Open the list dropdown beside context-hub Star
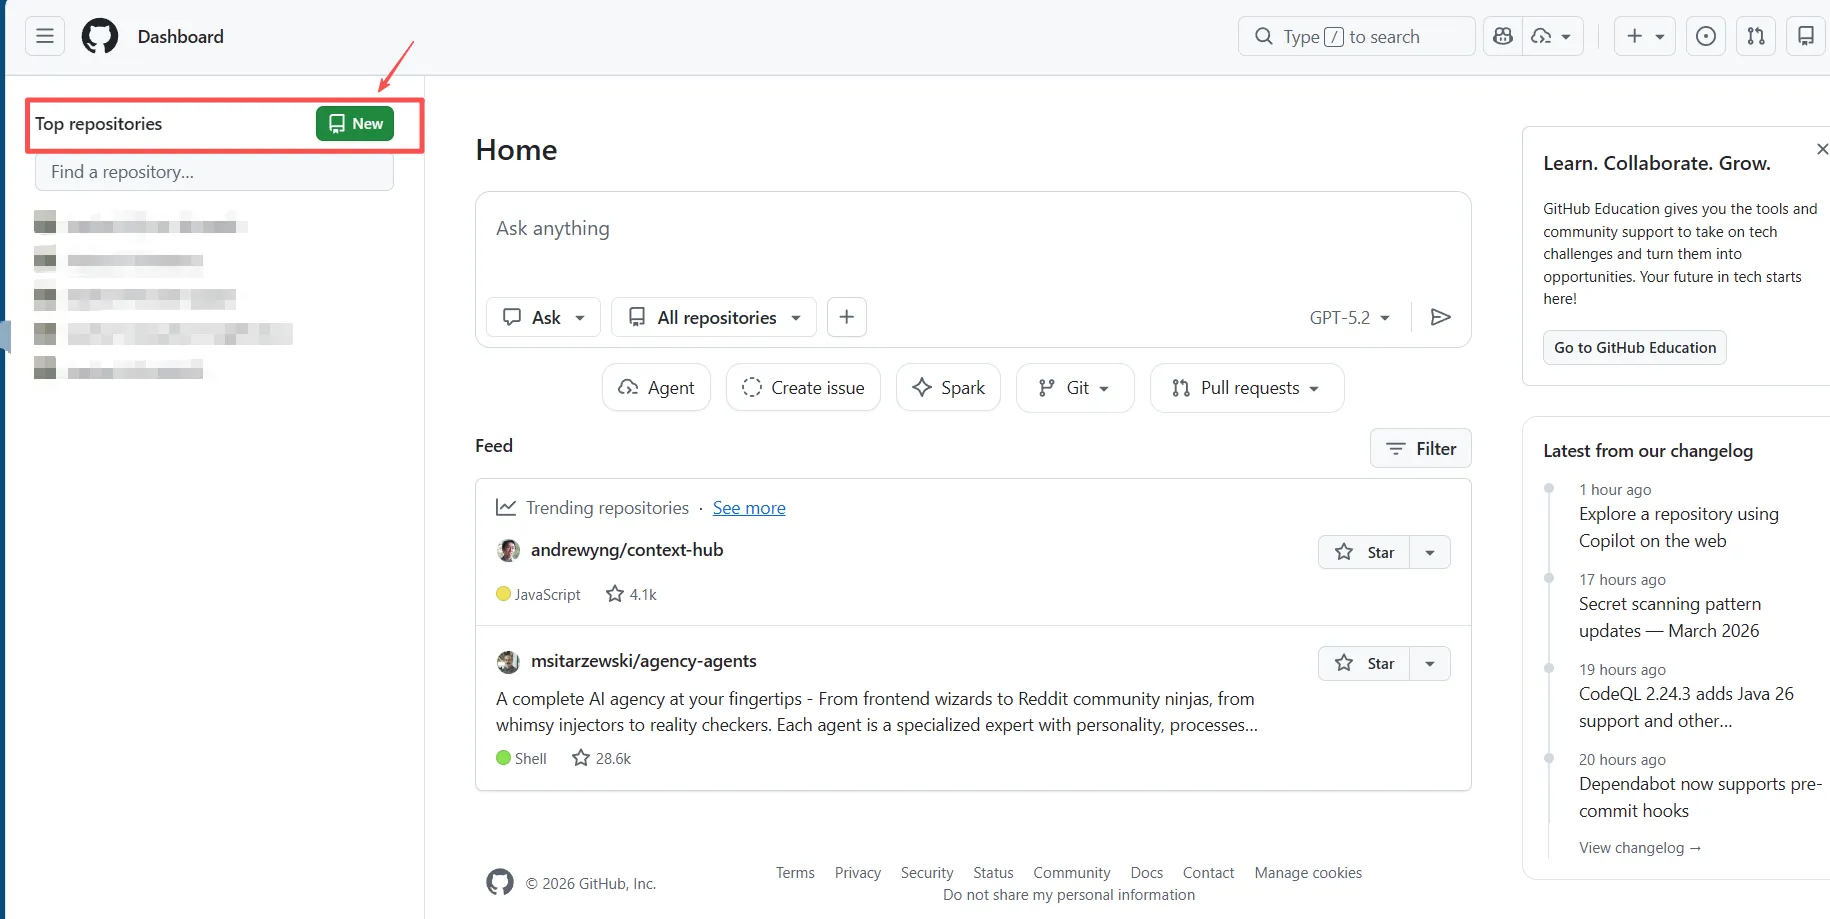1830x919 pixels. (x=1430, y=552)
